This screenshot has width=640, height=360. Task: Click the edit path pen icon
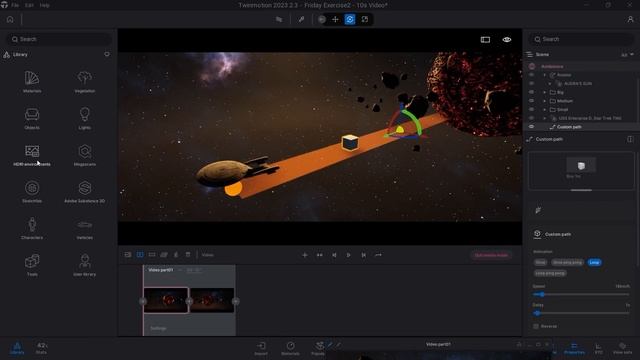[538, 210]
